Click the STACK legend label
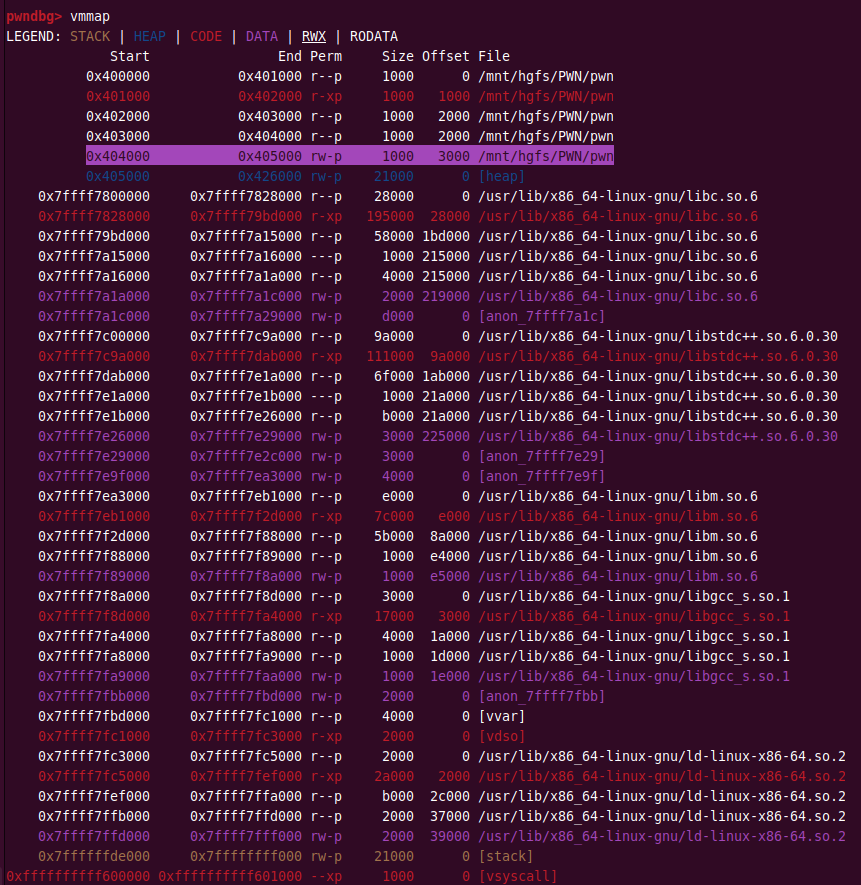The width and height of the screenshot is (861, 885). 90,37
